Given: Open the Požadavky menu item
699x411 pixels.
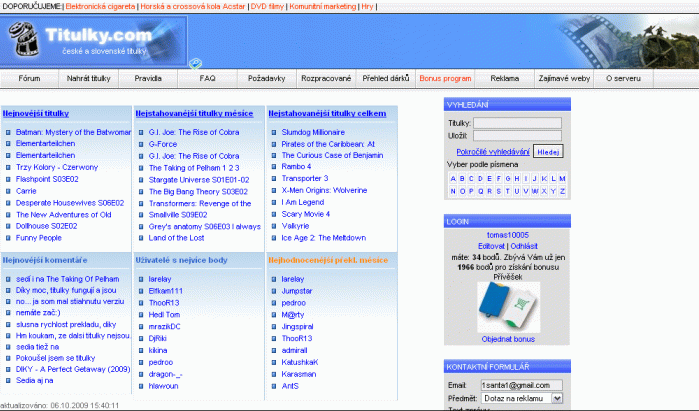Looking at the screenshot, I should coord(267,78).
